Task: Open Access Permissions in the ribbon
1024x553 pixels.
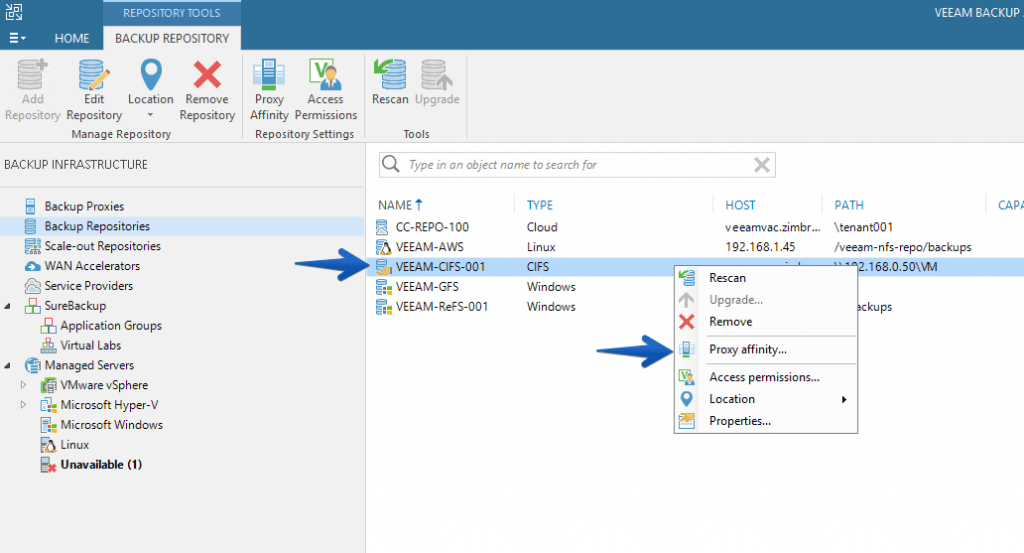Action: click(325, 89)
